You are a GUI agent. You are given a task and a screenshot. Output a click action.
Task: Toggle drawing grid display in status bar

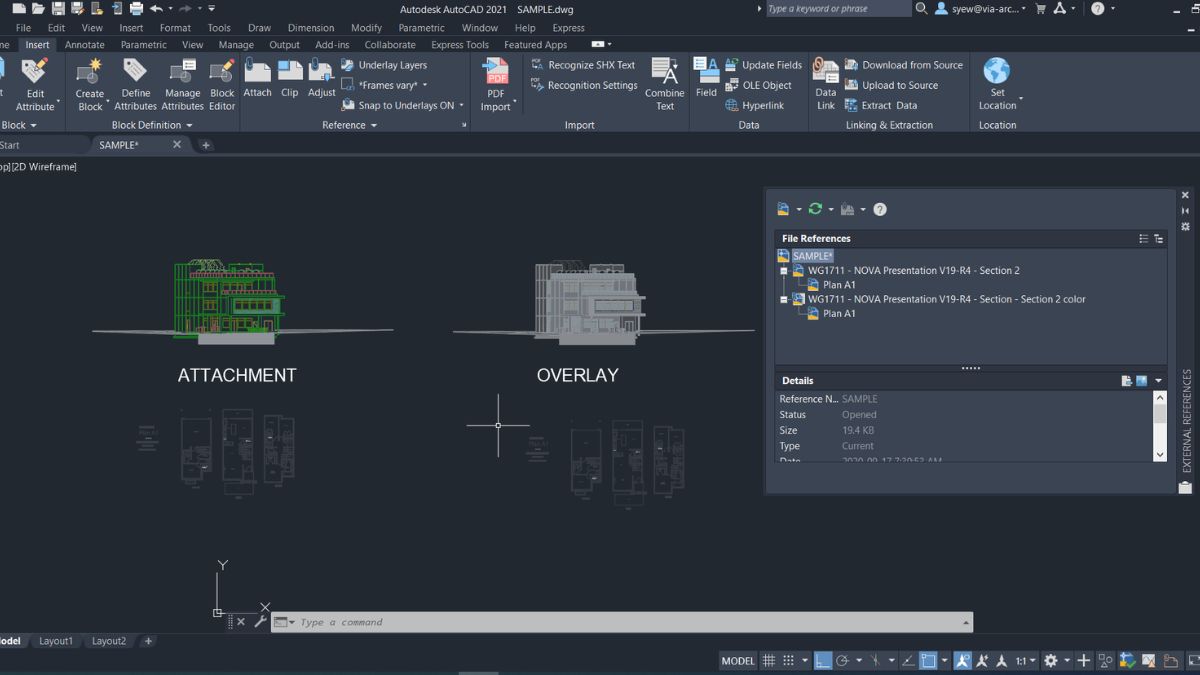click(769, 661)
